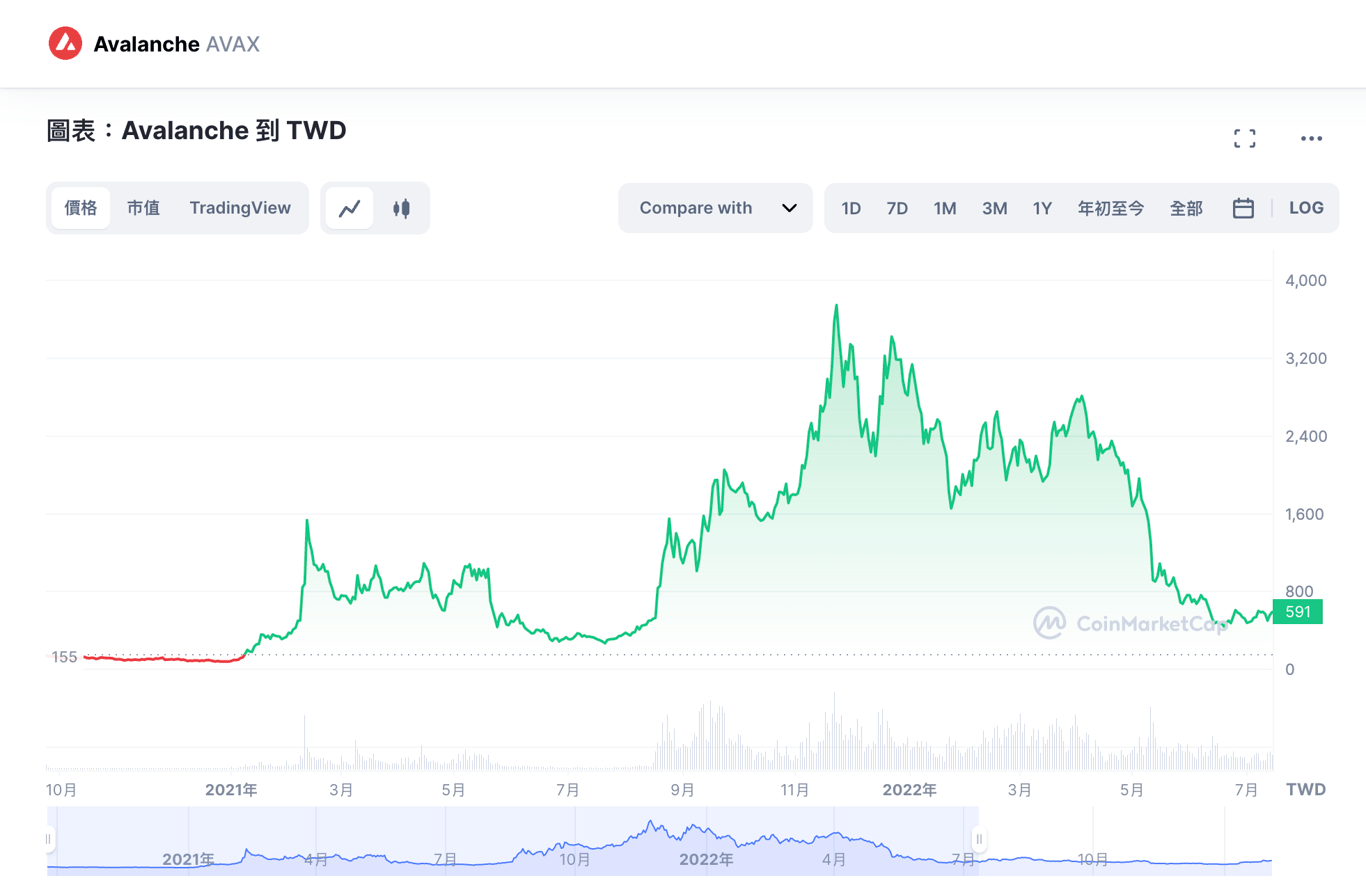Image resolution: width=1366 pixels, height=892 pixels.
Task: Set chart range to 3M
Action: 994,208
